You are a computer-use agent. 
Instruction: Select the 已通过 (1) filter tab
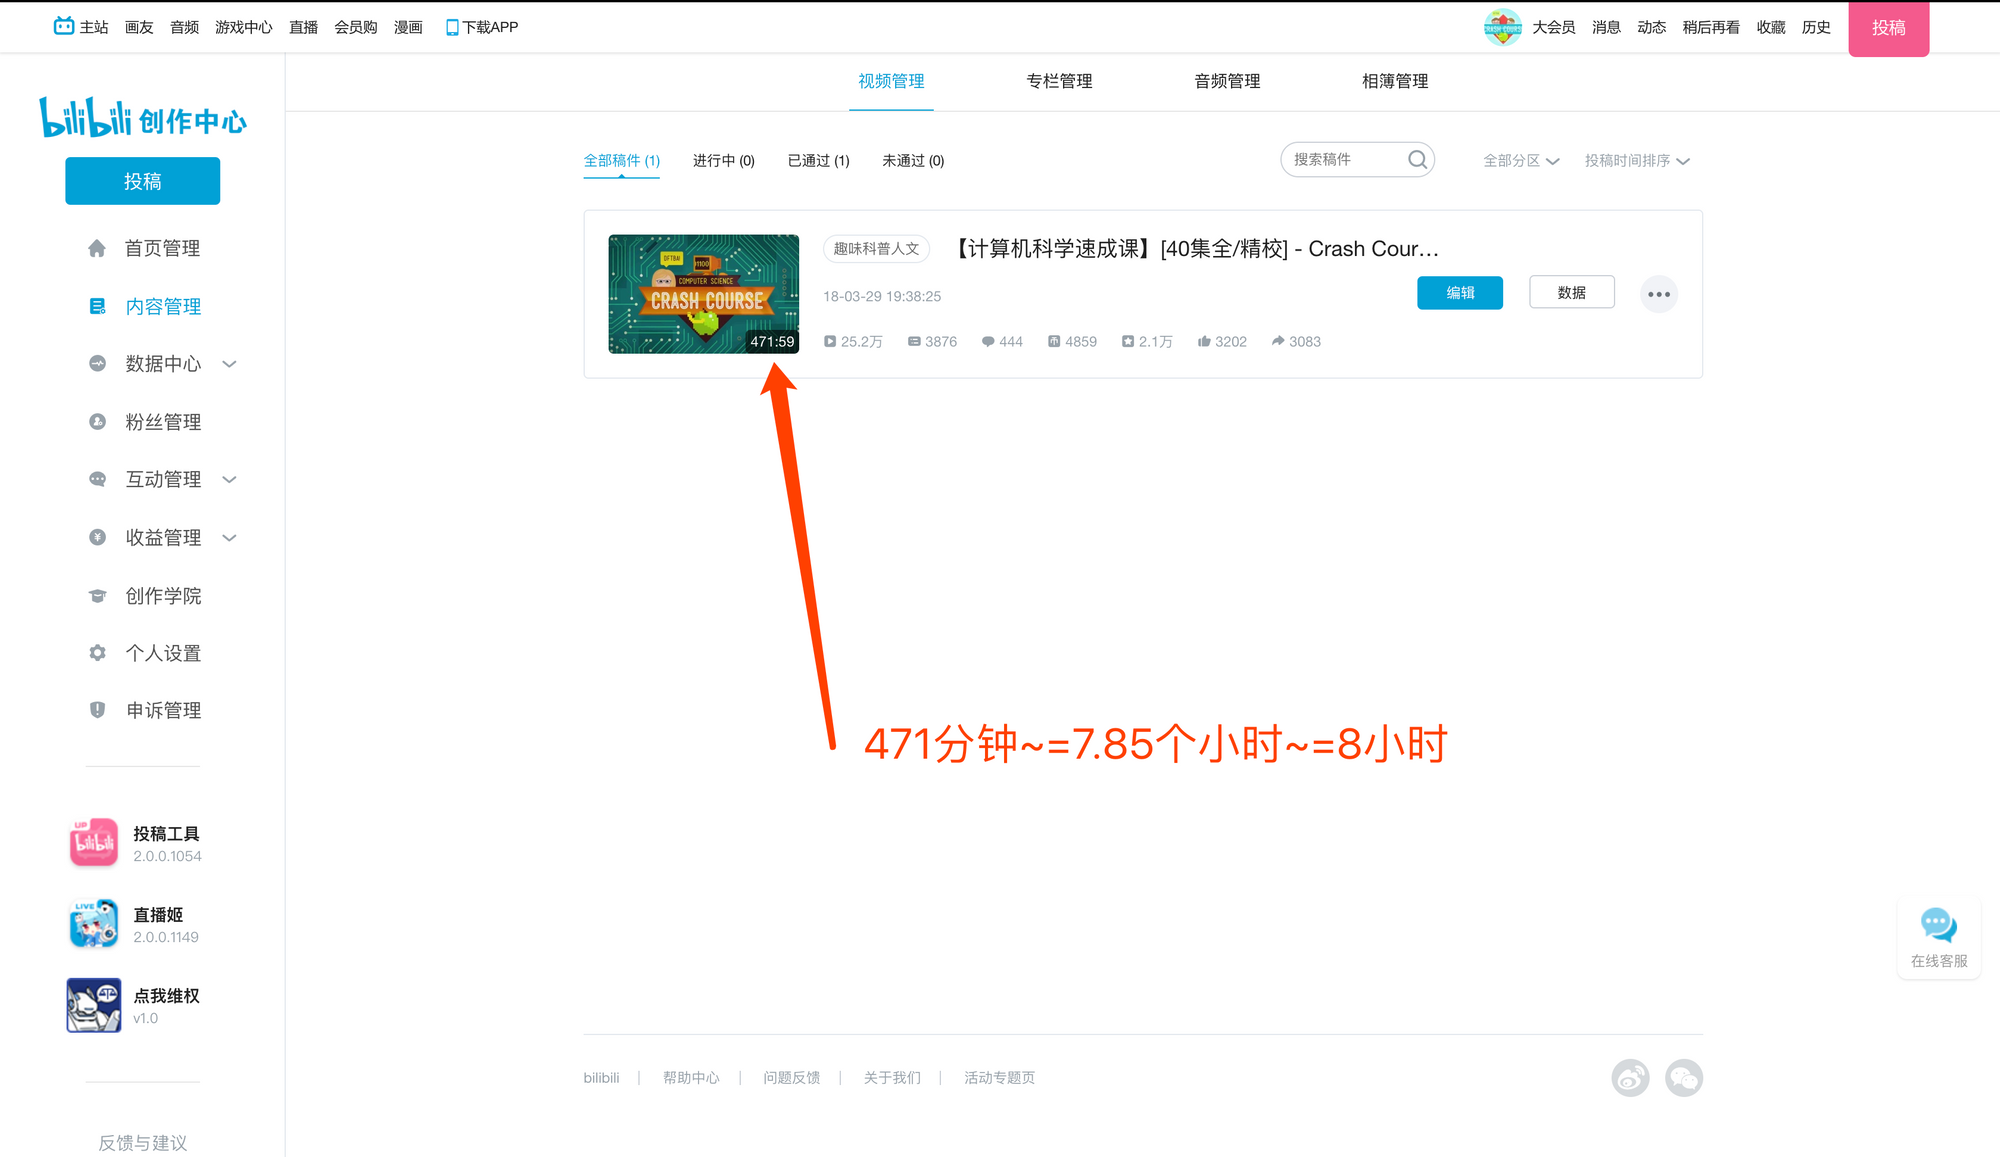pyautogui.click(x=818, y=161)
